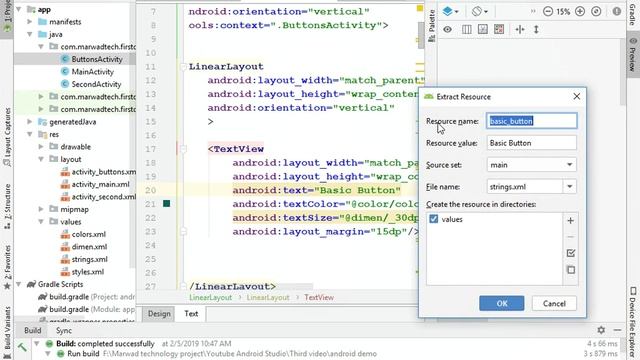640x360 pixels.
Task: Open the File name dropdown arrow
Action: coord(570,187)
